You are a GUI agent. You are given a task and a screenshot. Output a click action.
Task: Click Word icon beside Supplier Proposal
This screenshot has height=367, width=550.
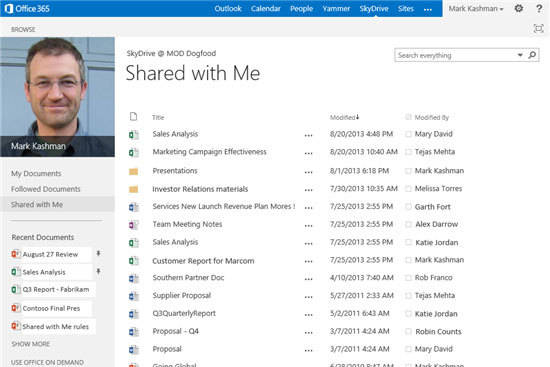pyautogui.click(x=133, y=296)
